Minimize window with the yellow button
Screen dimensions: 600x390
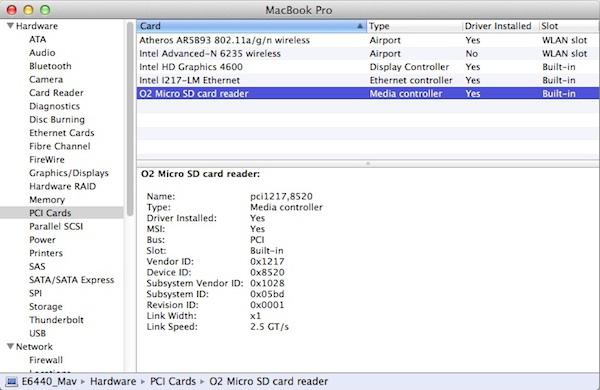(x=28, y=10)
